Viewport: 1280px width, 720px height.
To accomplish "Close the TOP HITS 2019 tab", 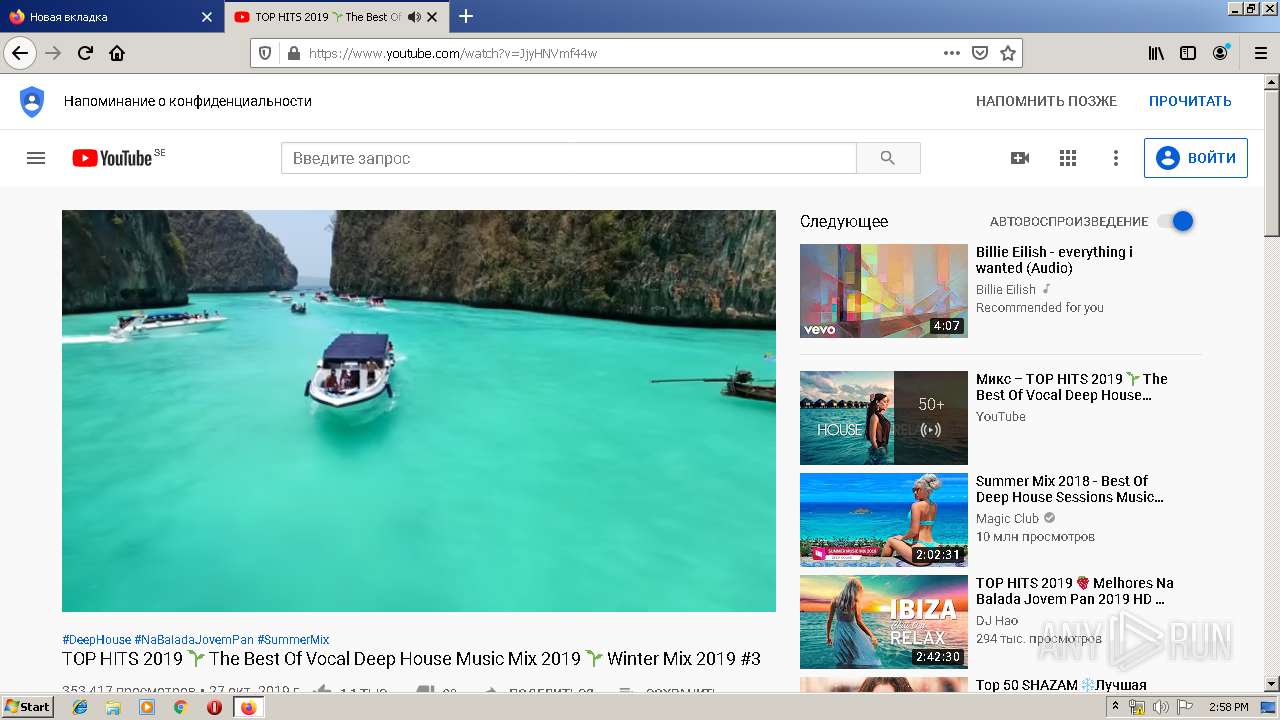I will [432, 17].
